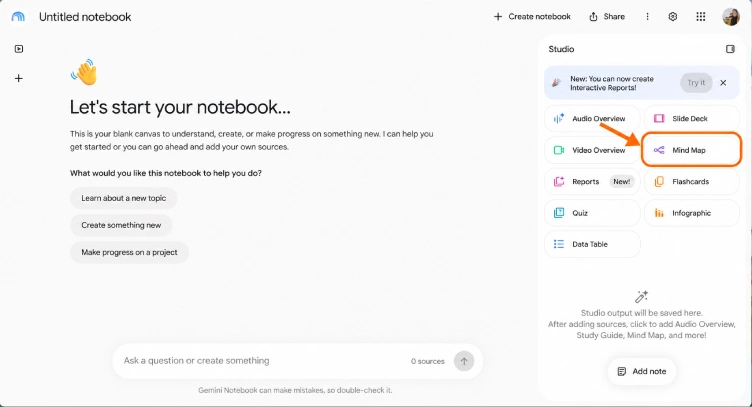Viewport: 752px width, 407px height.
Task: Click the send arrow button
Action: tap(464, 361)
